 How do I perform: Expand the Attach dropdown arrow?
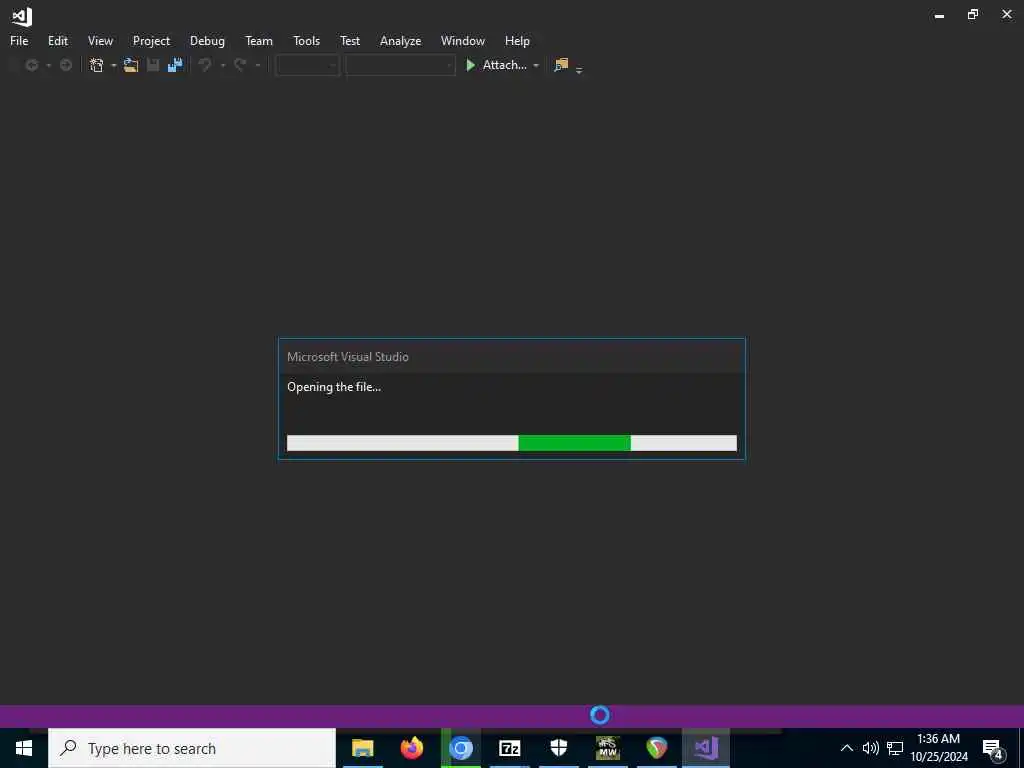click(536, 65)
